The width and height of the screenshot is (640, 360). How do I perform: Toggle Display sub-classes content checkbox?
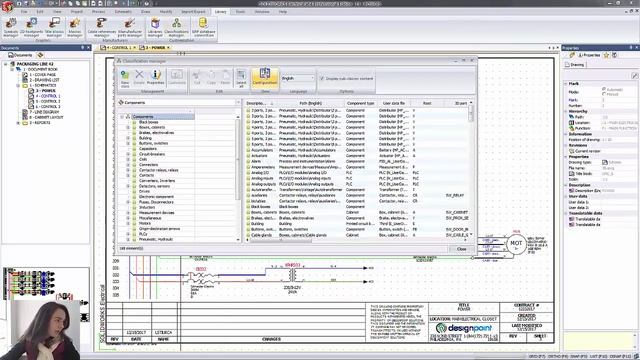pos(322,78)
